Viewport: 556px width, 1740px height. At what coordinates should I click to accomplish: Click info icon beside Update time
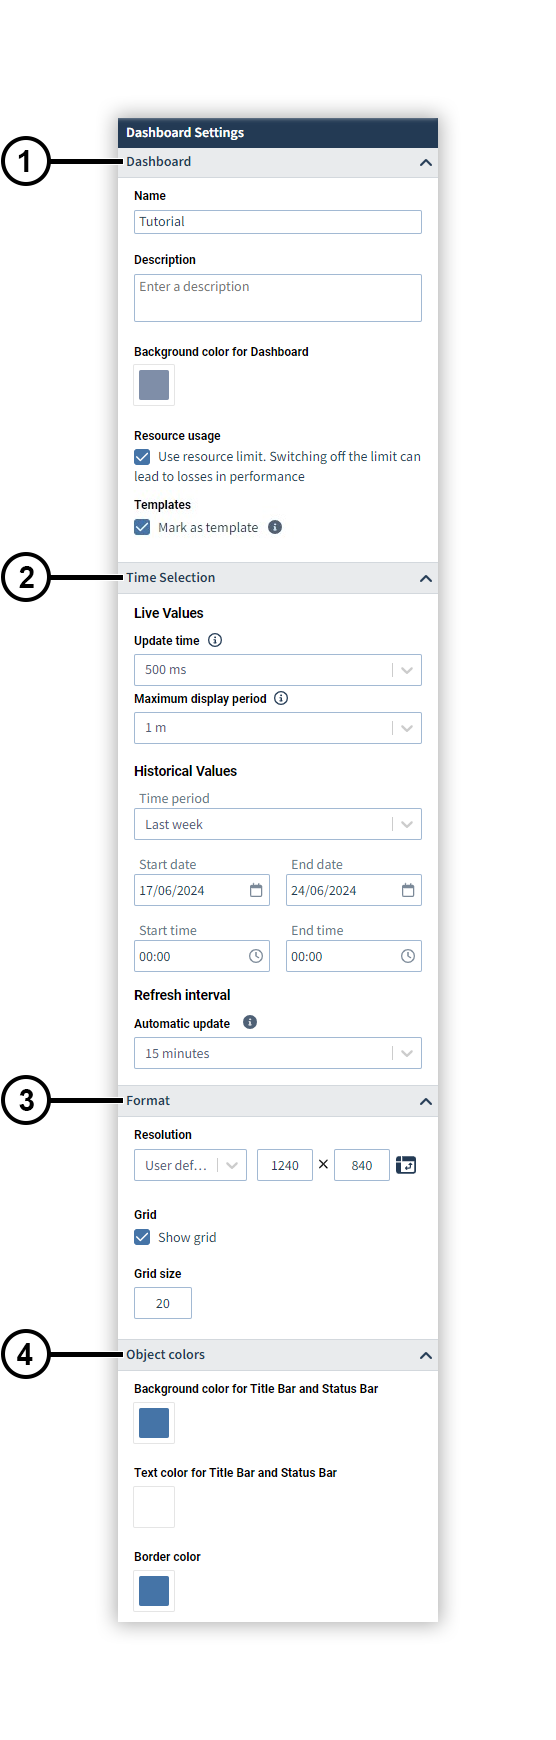tap(215, 640)
